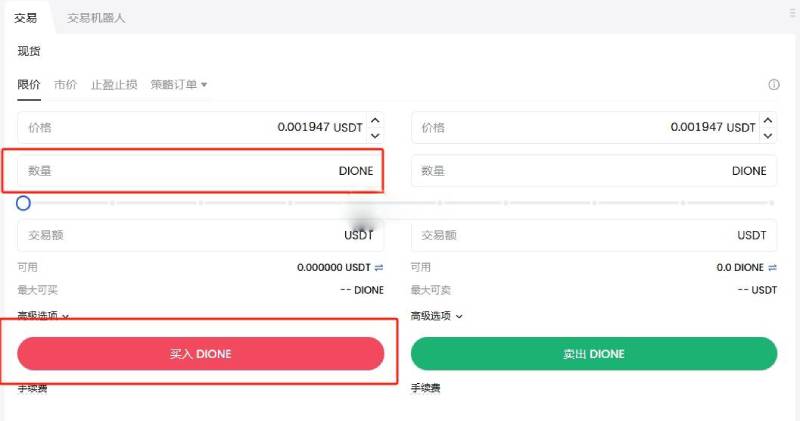Select the 市价 order type tab
Screen dimensions: 800x421
tap(65, 85)
